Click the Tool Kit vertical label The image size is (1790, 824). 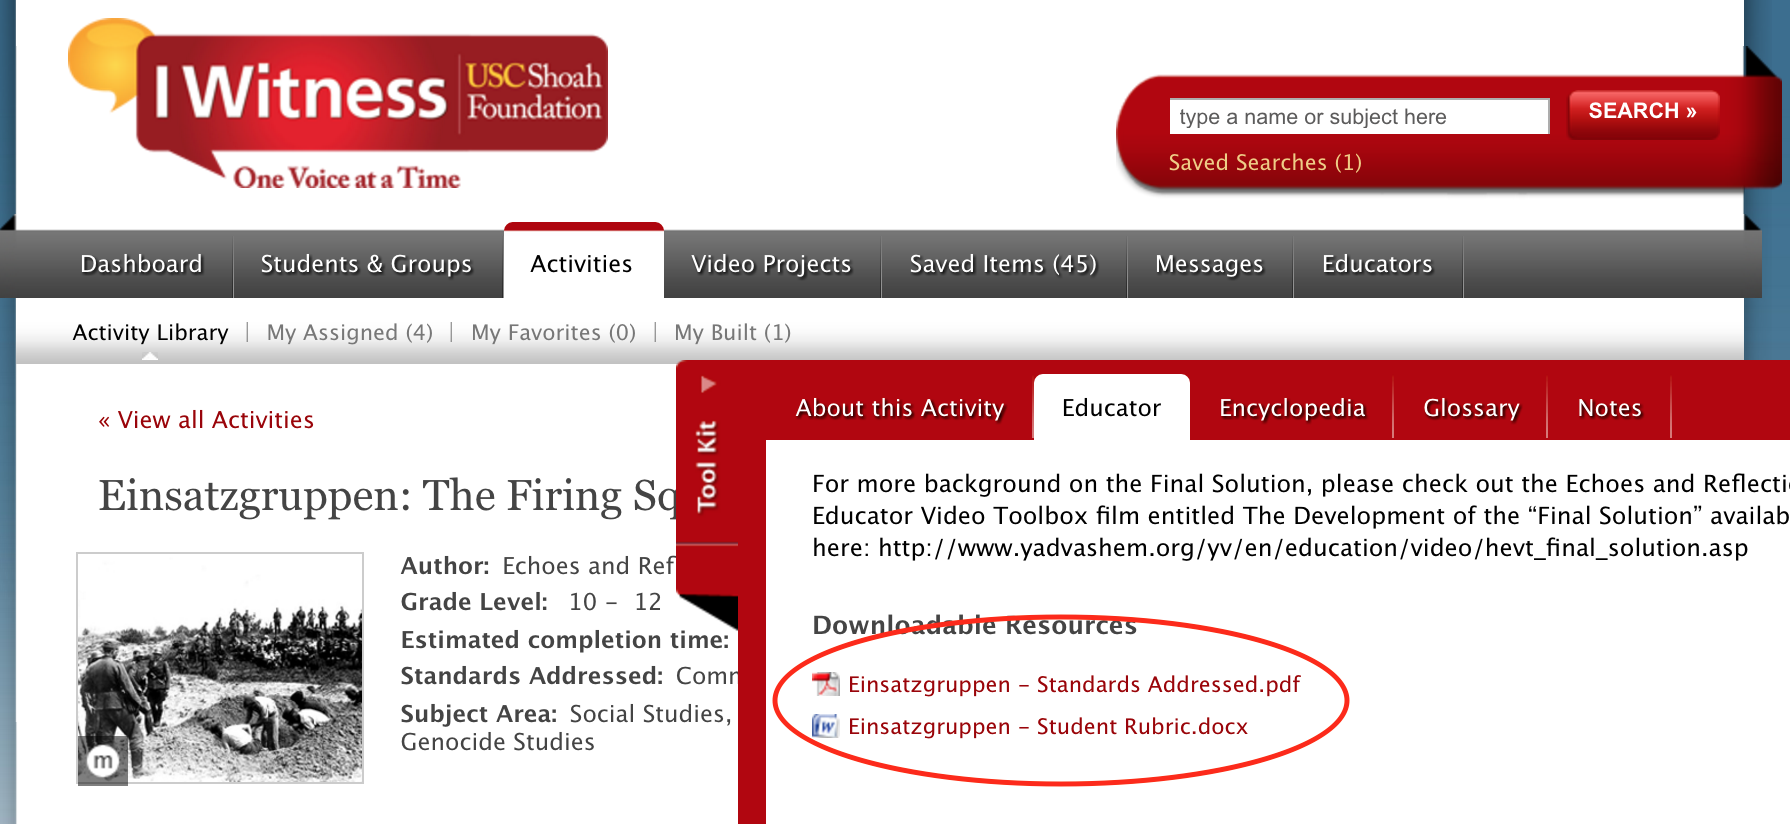(x=707, y=465)
